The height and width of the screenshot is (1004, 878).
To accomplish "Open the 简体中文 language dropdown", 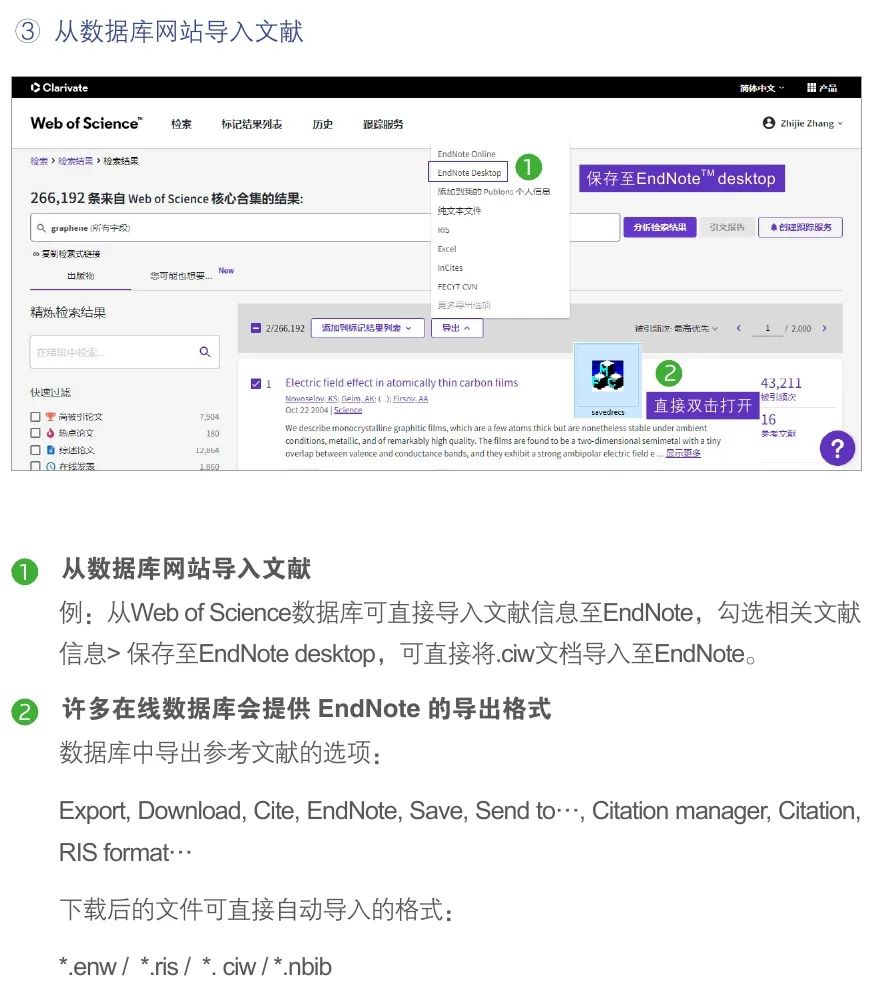I will (761, 88).
